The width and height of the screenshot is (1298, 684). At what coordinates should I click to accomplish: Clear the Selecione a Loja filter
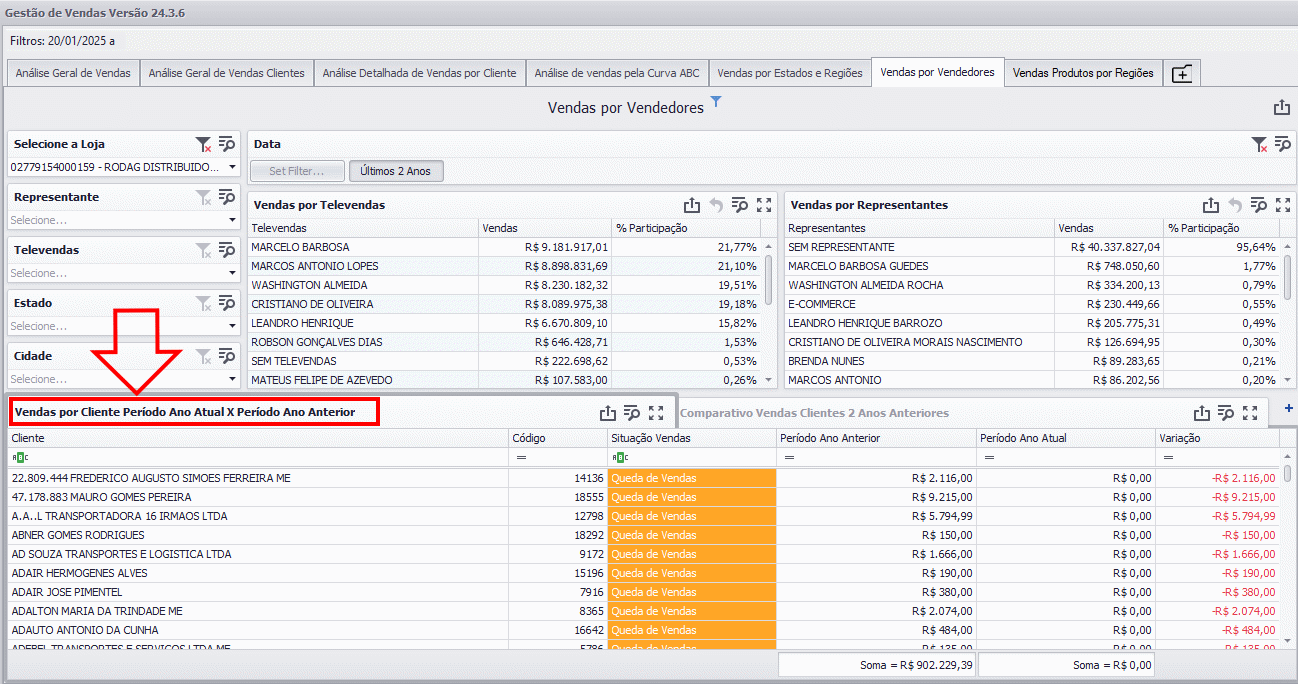point(204,144)
